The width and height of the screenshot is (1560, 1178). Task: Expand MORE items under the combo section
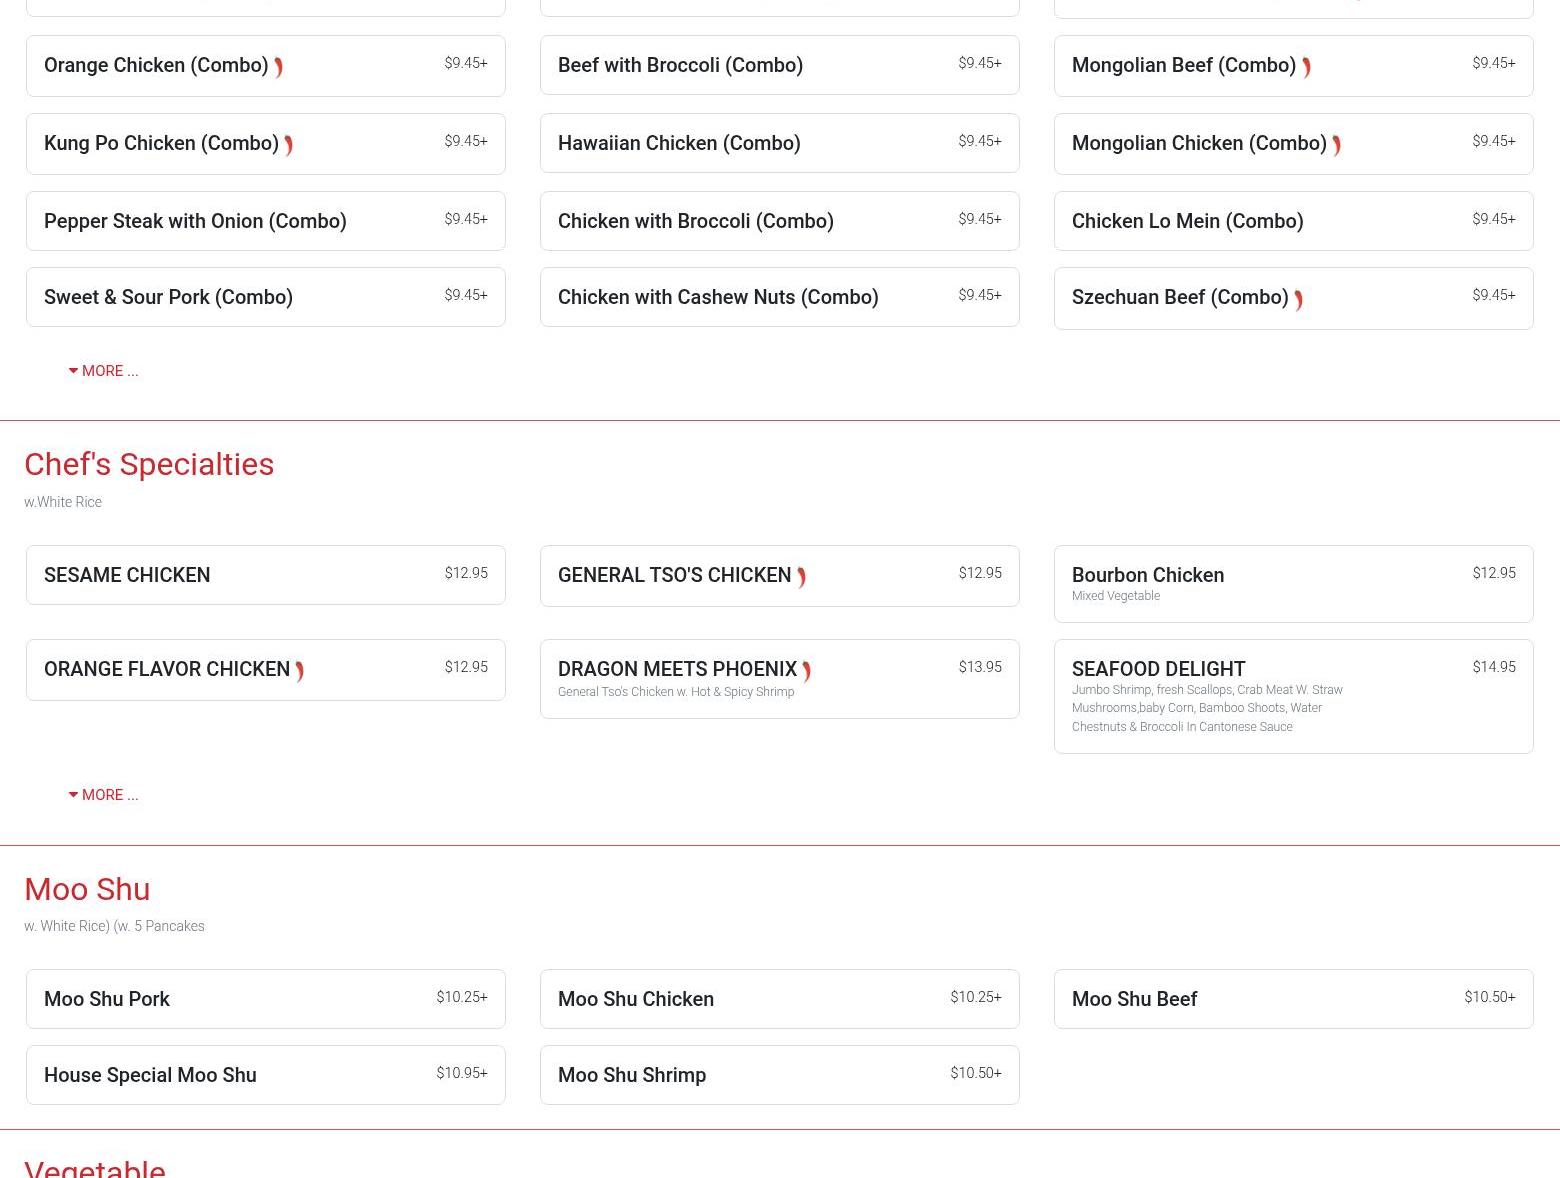104,371
